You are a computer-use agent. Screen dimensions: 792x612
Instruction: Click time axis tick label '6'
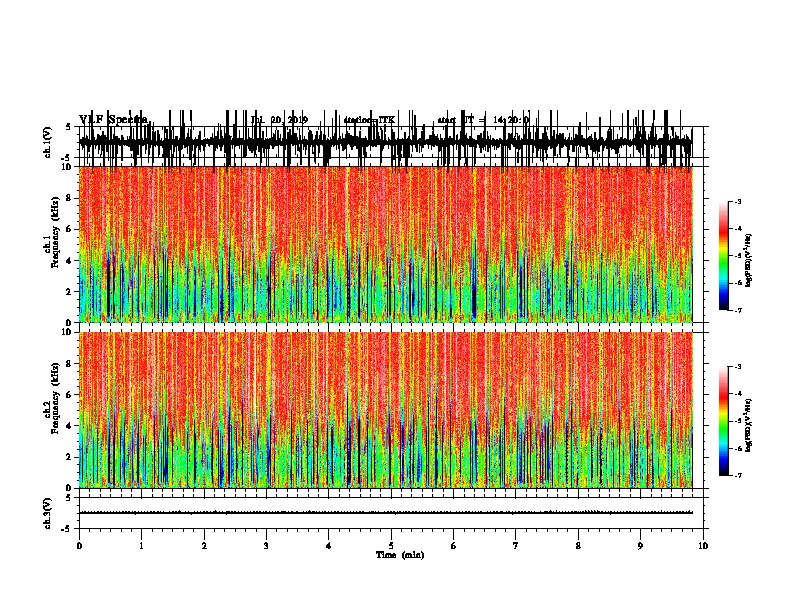454,546
